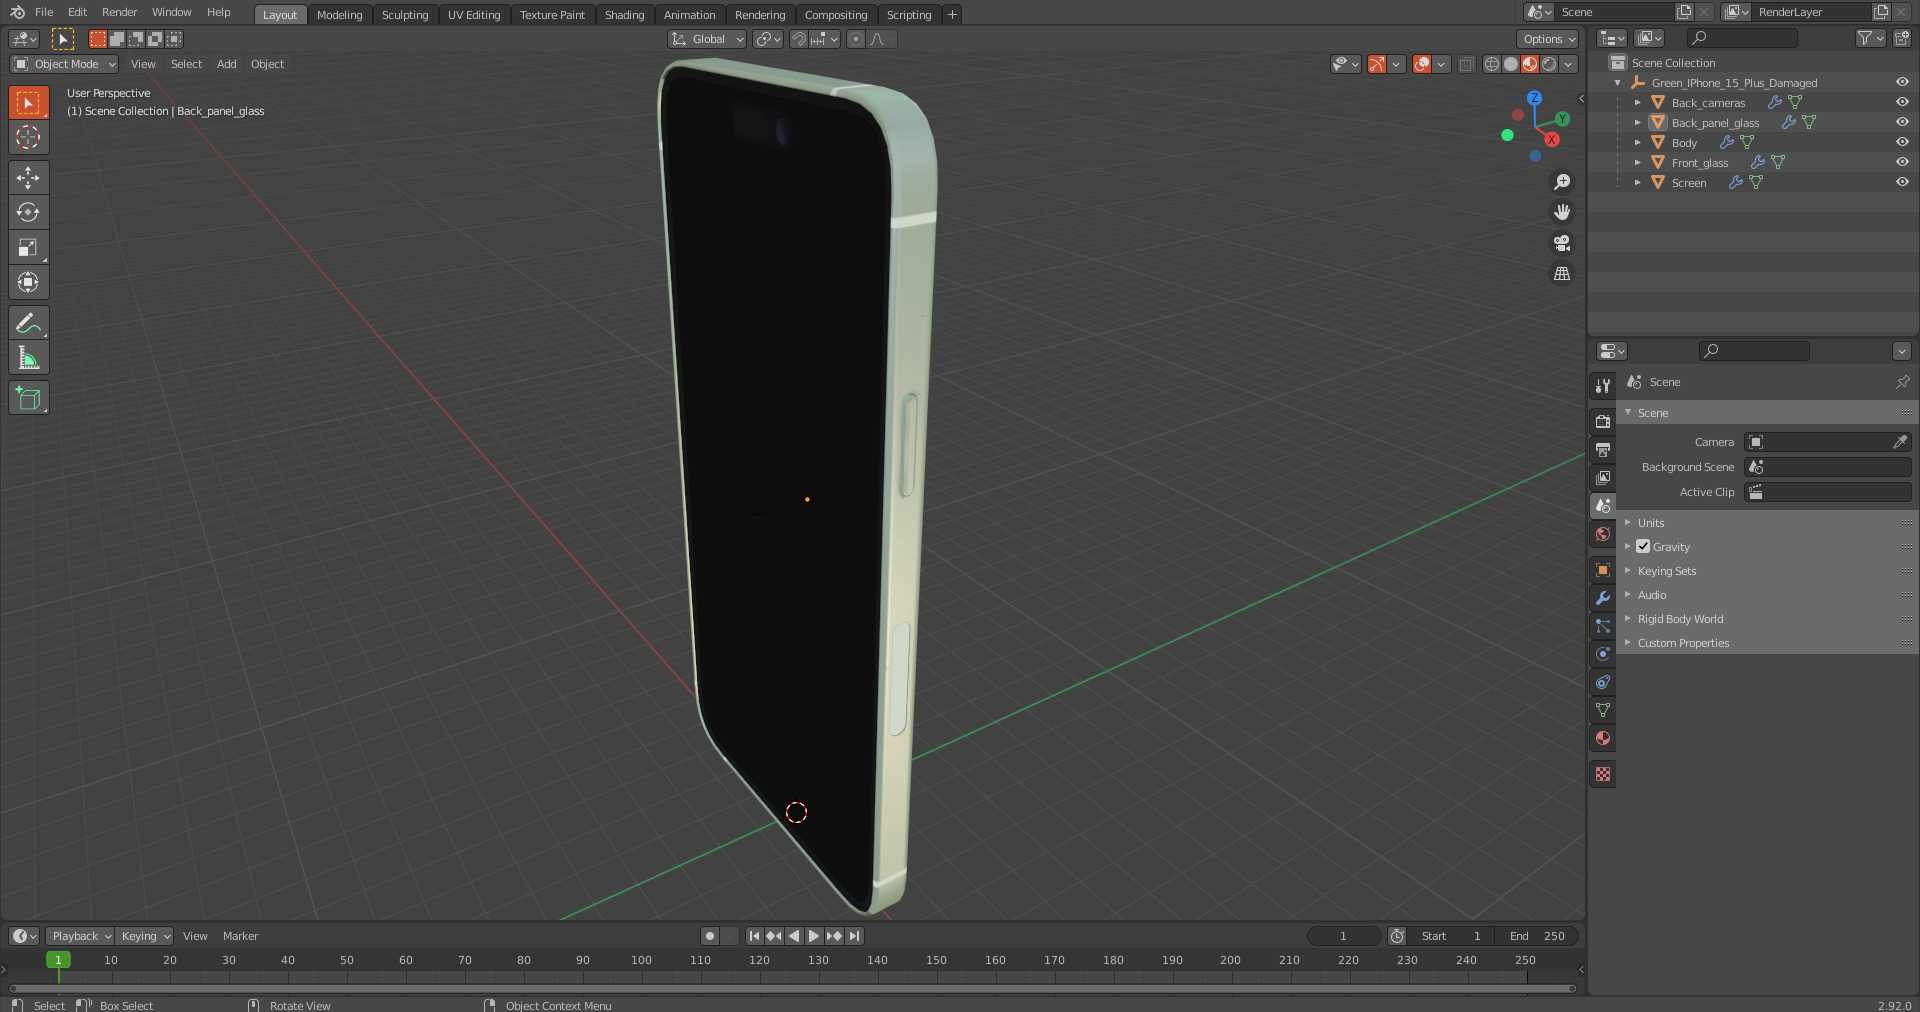Open Output properties tab
Viewport: 1920px width, 1012px height.
click(x=1603, y=449)
